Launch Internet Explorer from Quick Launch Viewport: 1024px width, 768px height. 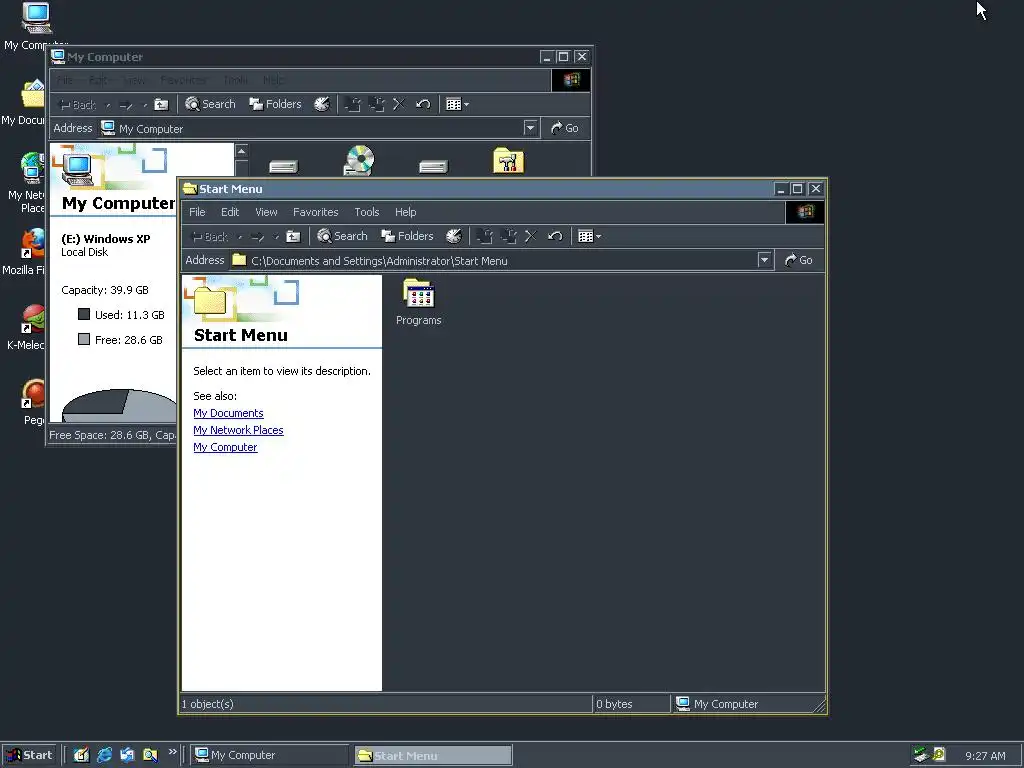(x=104, y=755)
